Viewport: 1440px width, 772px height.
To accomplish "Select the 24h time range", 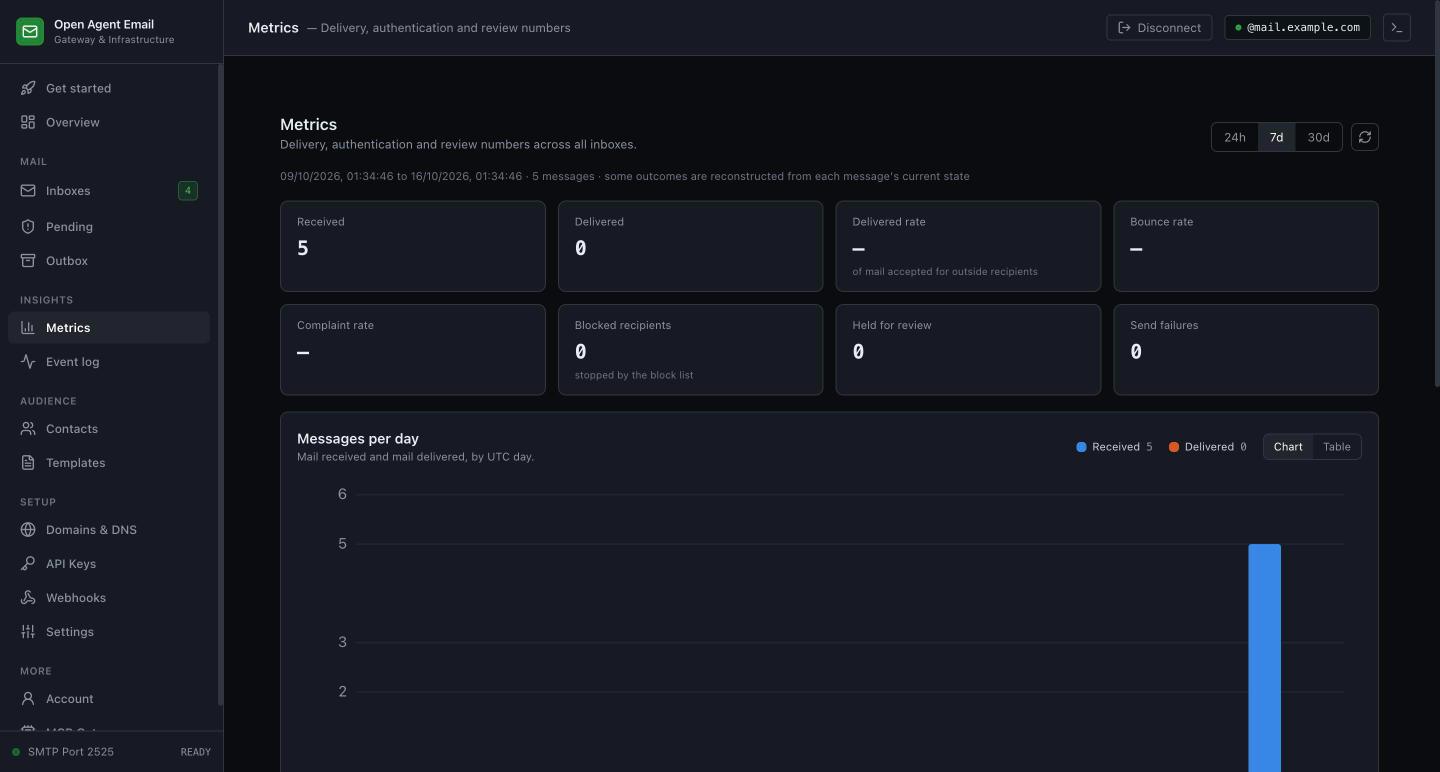I will [1235, 137].
